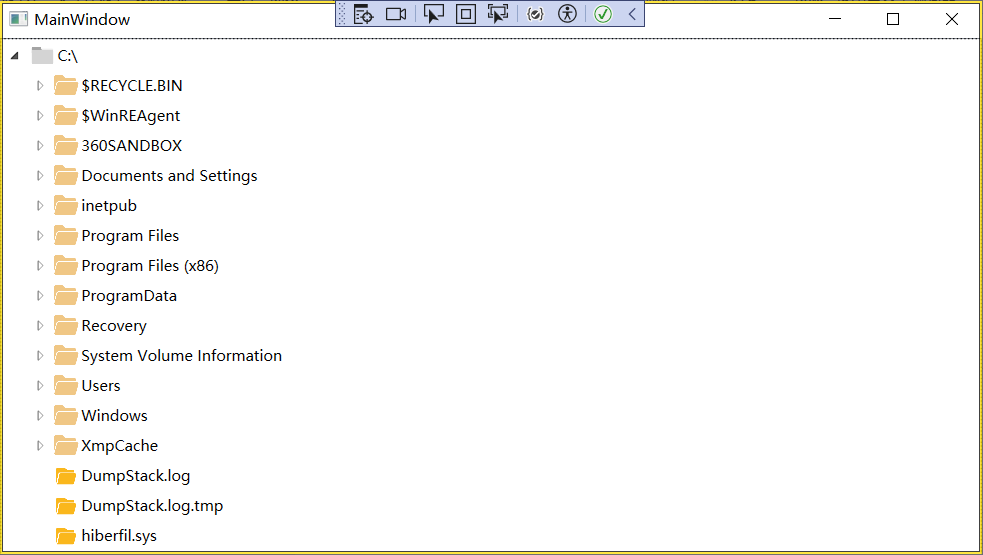Expand the Users folder arrow
Screen dimensions: 983x555
[40, 386]
